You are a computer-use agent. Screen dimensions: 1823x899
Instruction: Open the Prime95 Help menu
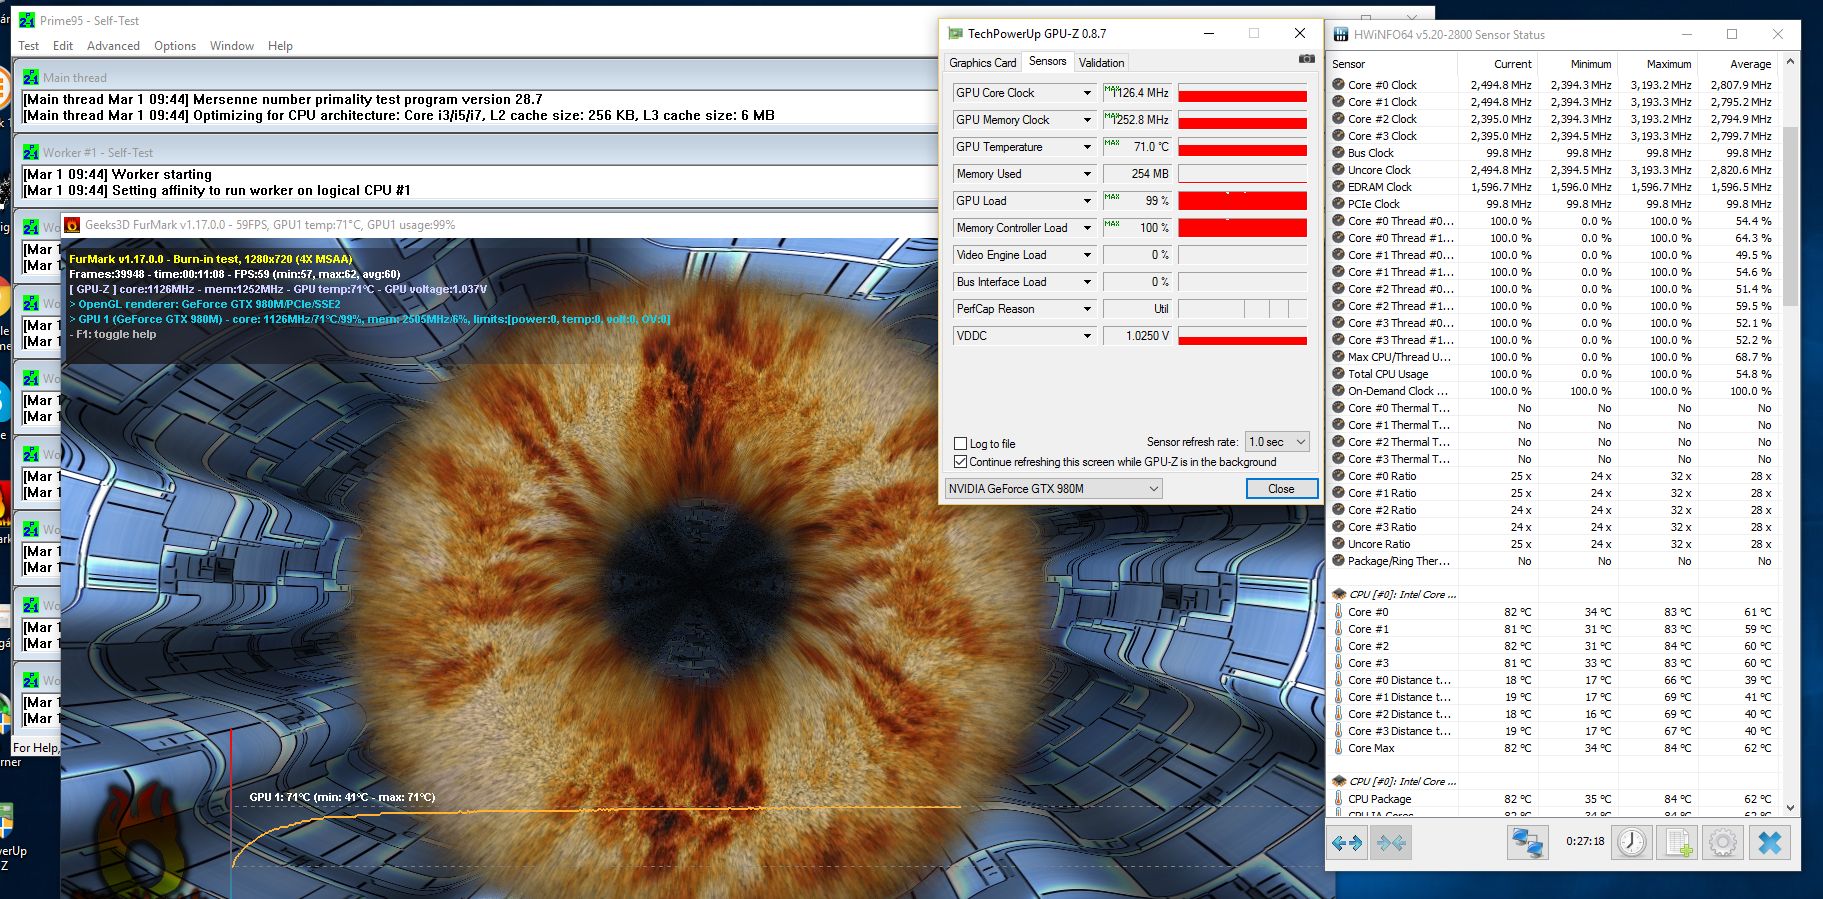(x=280, y=46)
